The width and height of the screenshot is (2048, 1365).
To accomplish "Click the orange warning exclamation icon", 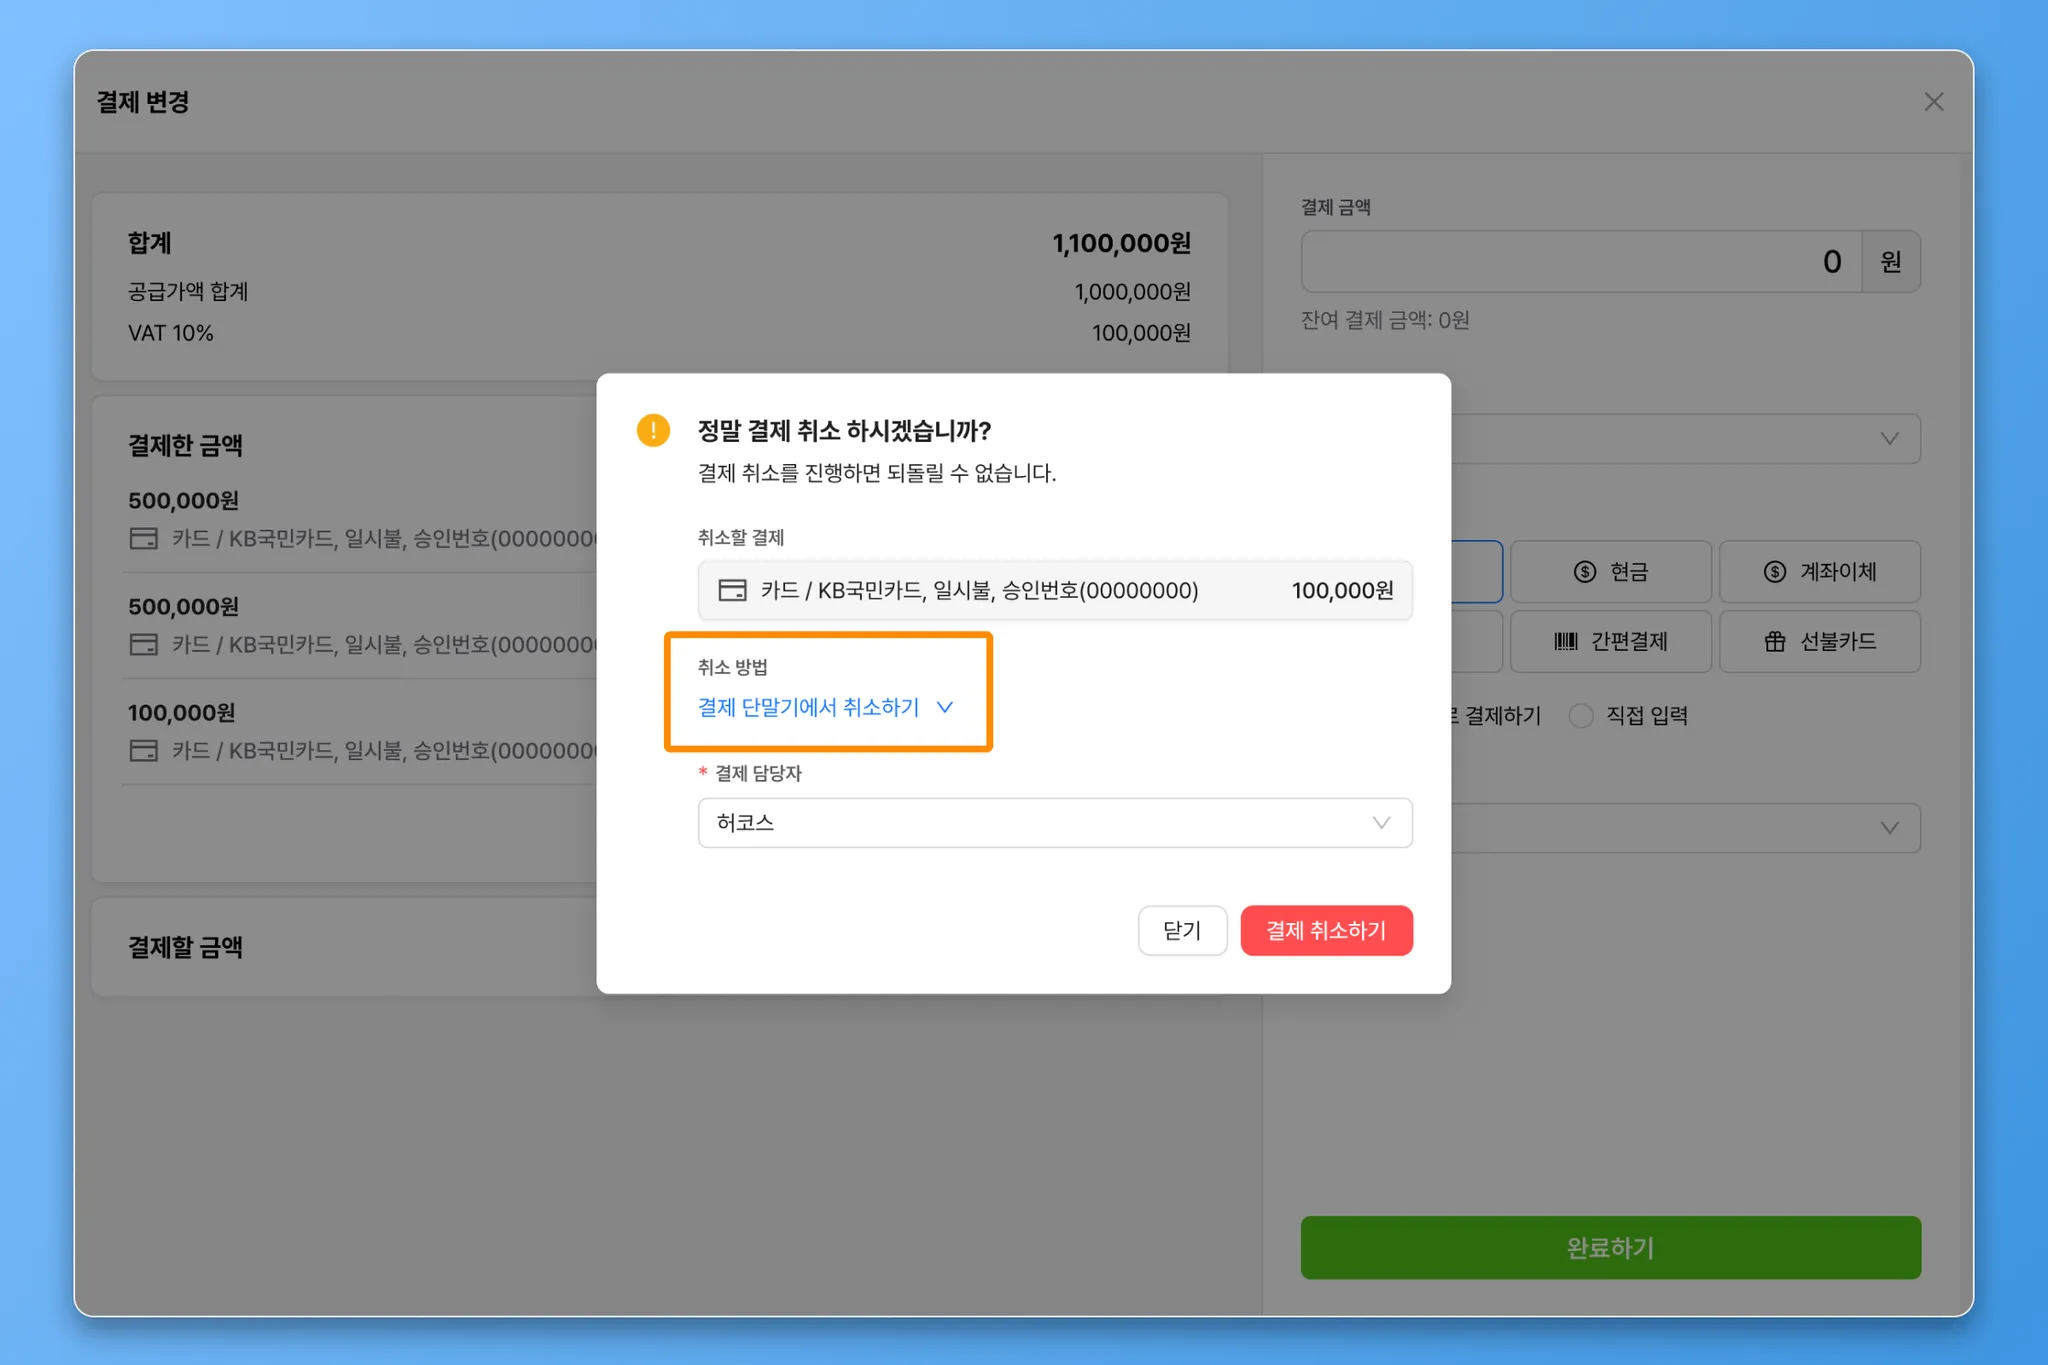I will coord(653,430).
